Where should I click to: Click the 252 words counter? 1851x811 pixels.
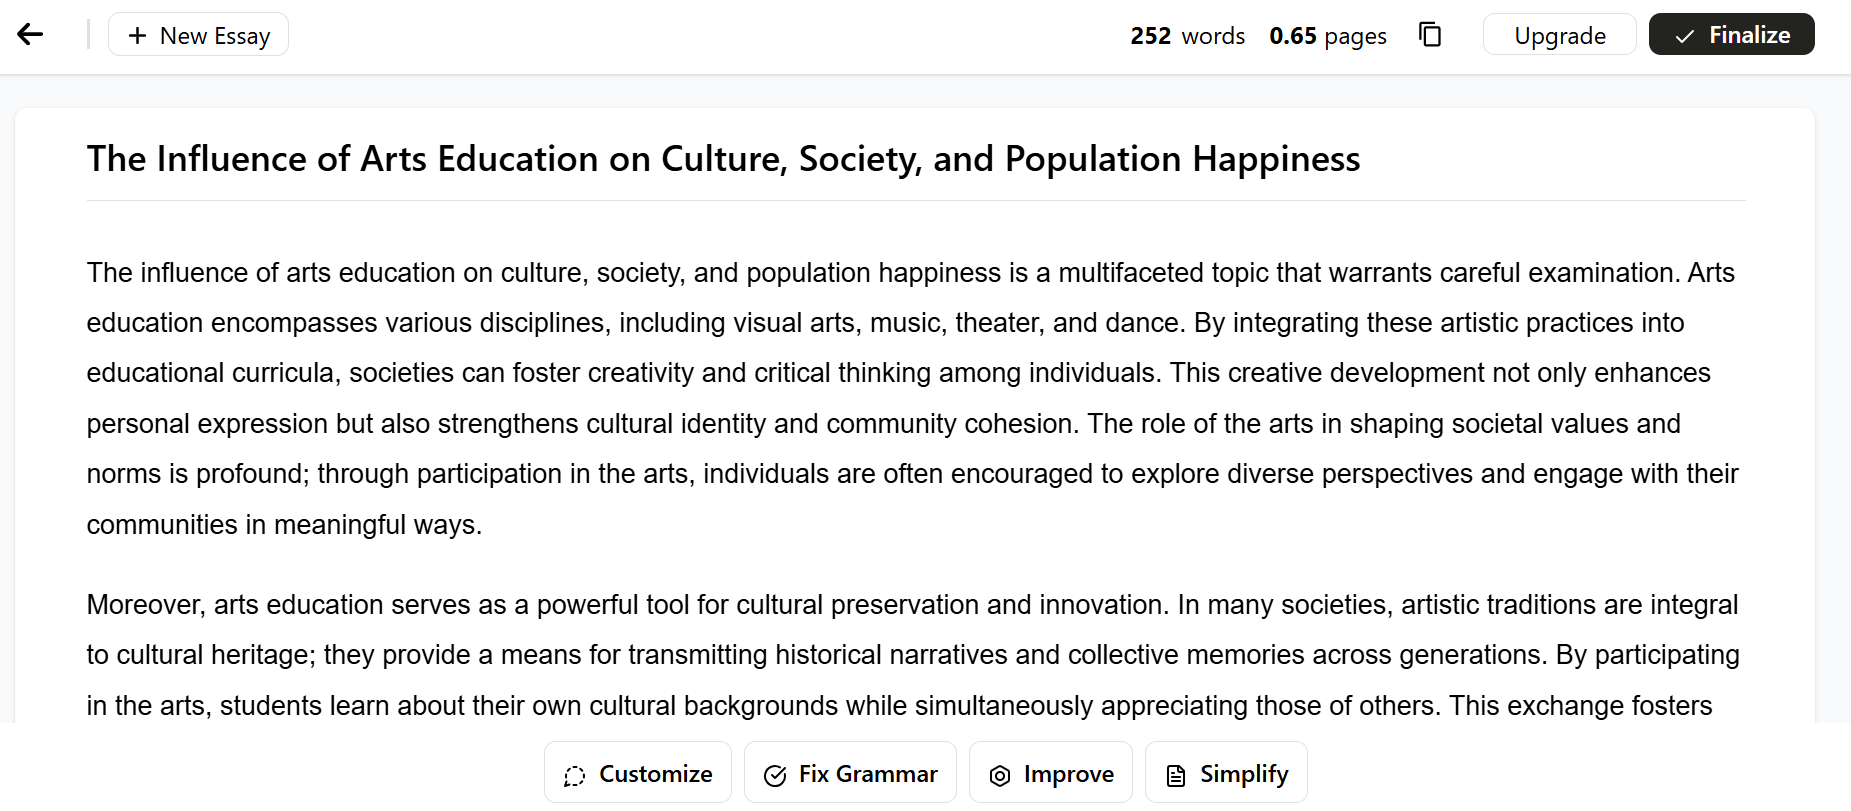click(x=1187, y=36)
